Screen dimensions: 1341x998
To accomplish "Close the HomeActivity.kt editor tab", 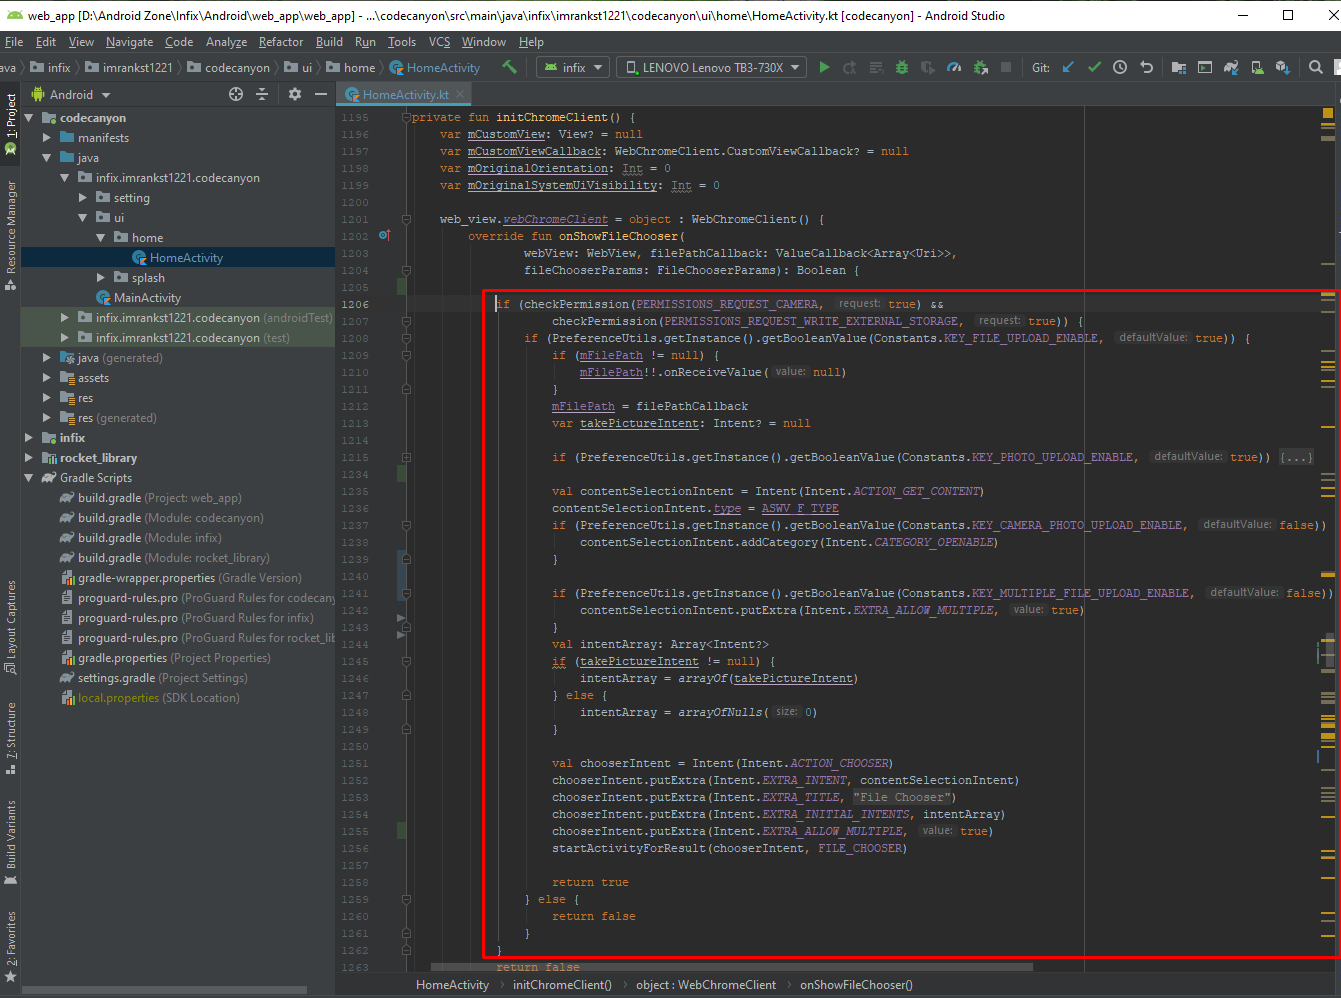I will 460,94.
